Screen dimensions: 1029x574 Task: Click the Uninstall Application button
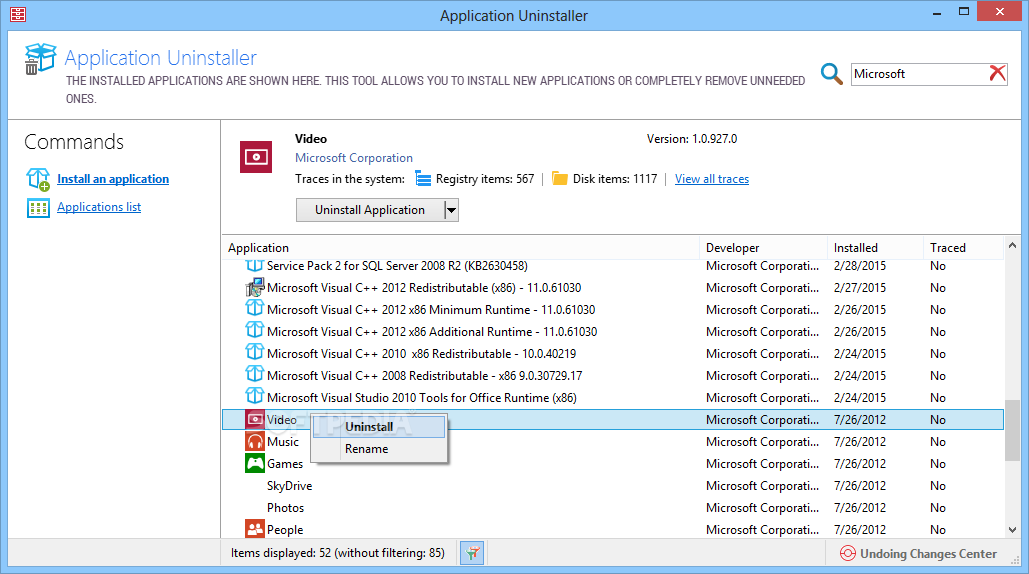(x=370, y=210)
